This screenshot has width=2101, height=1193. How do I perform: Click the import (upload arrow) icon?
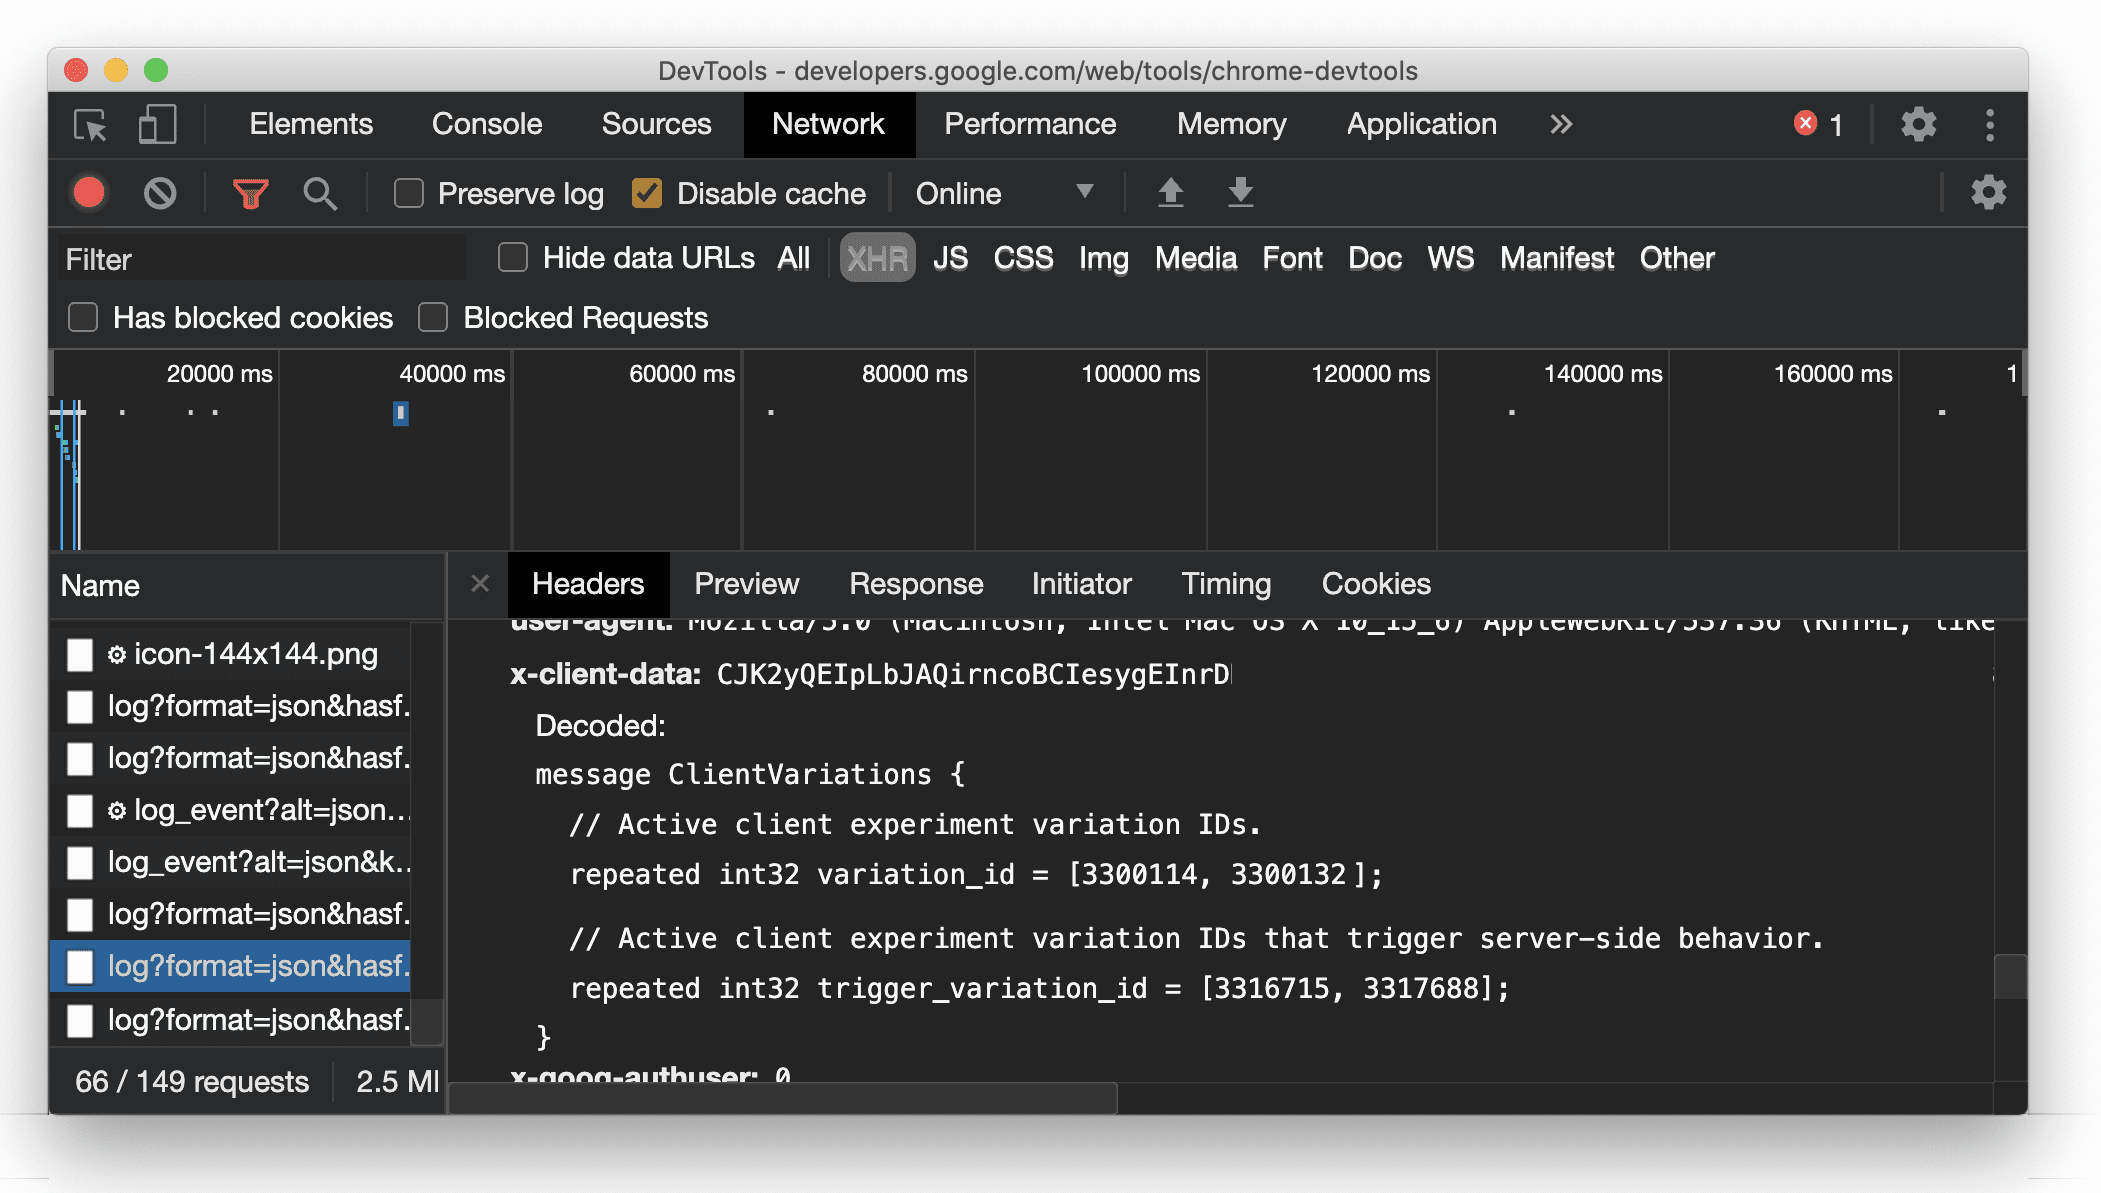click(x=1169, y=192)
